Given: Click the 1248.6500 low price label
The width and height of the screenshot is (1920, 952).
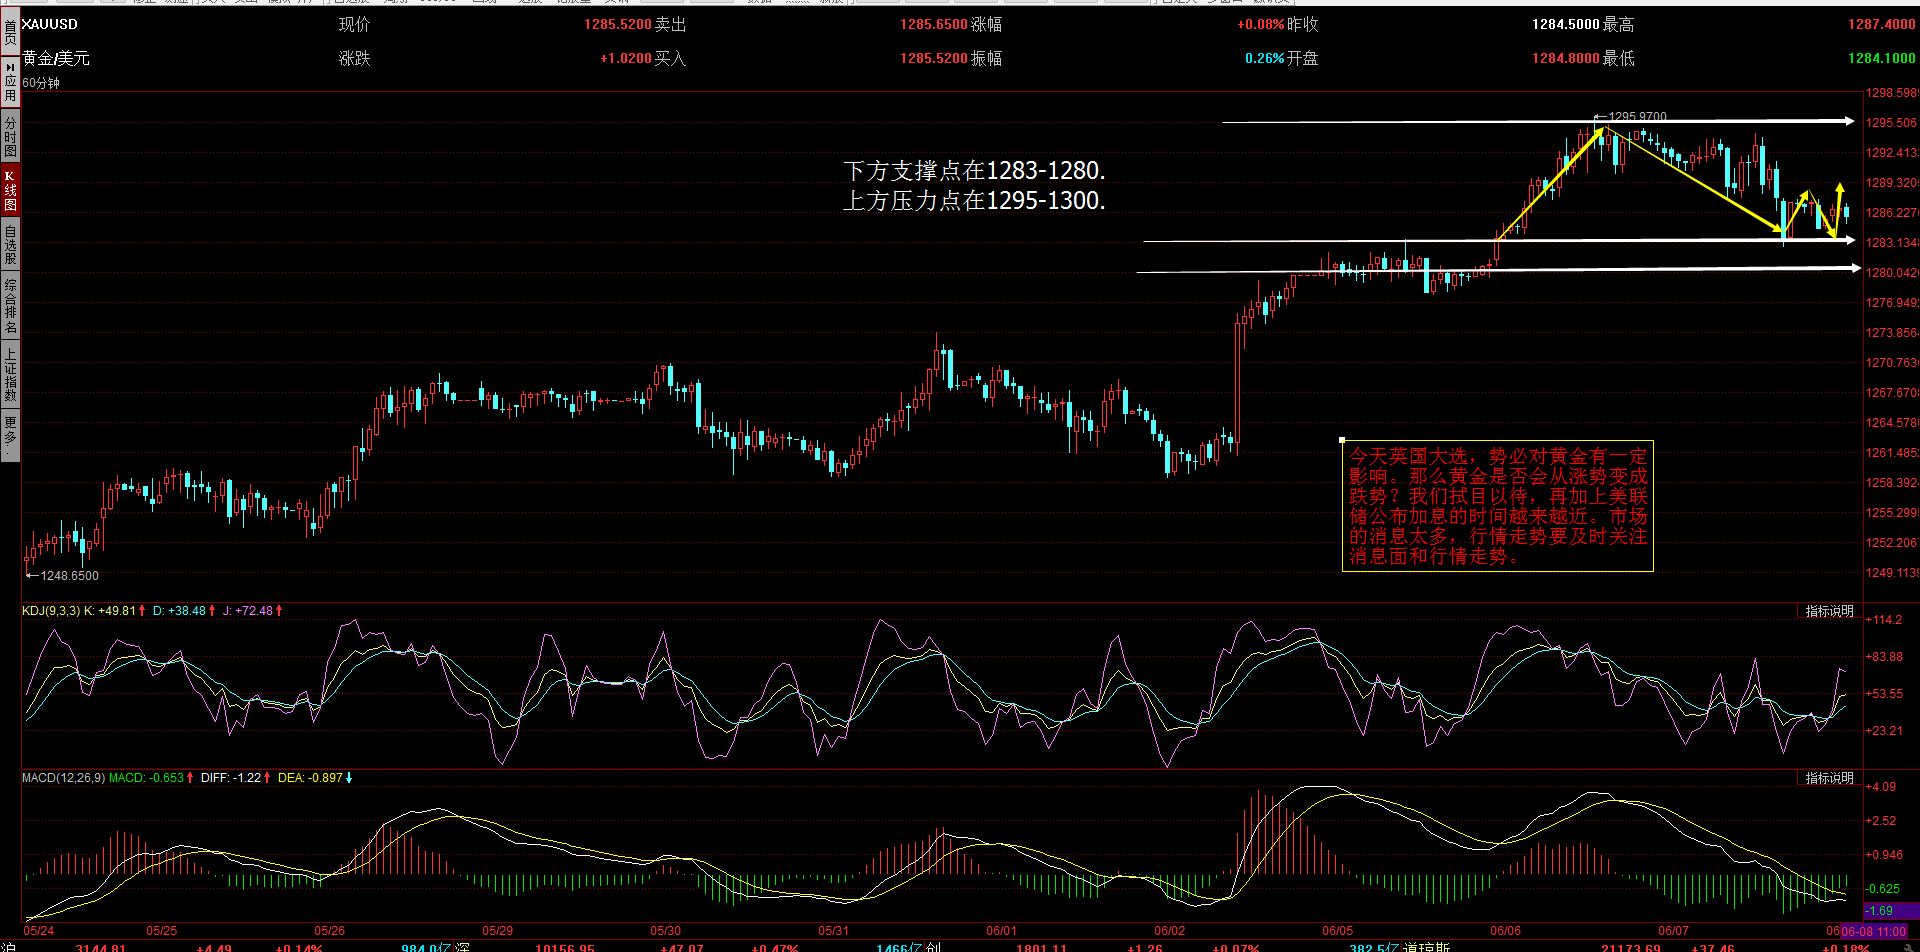Looking at the screenshot, I should coord(69,576).
